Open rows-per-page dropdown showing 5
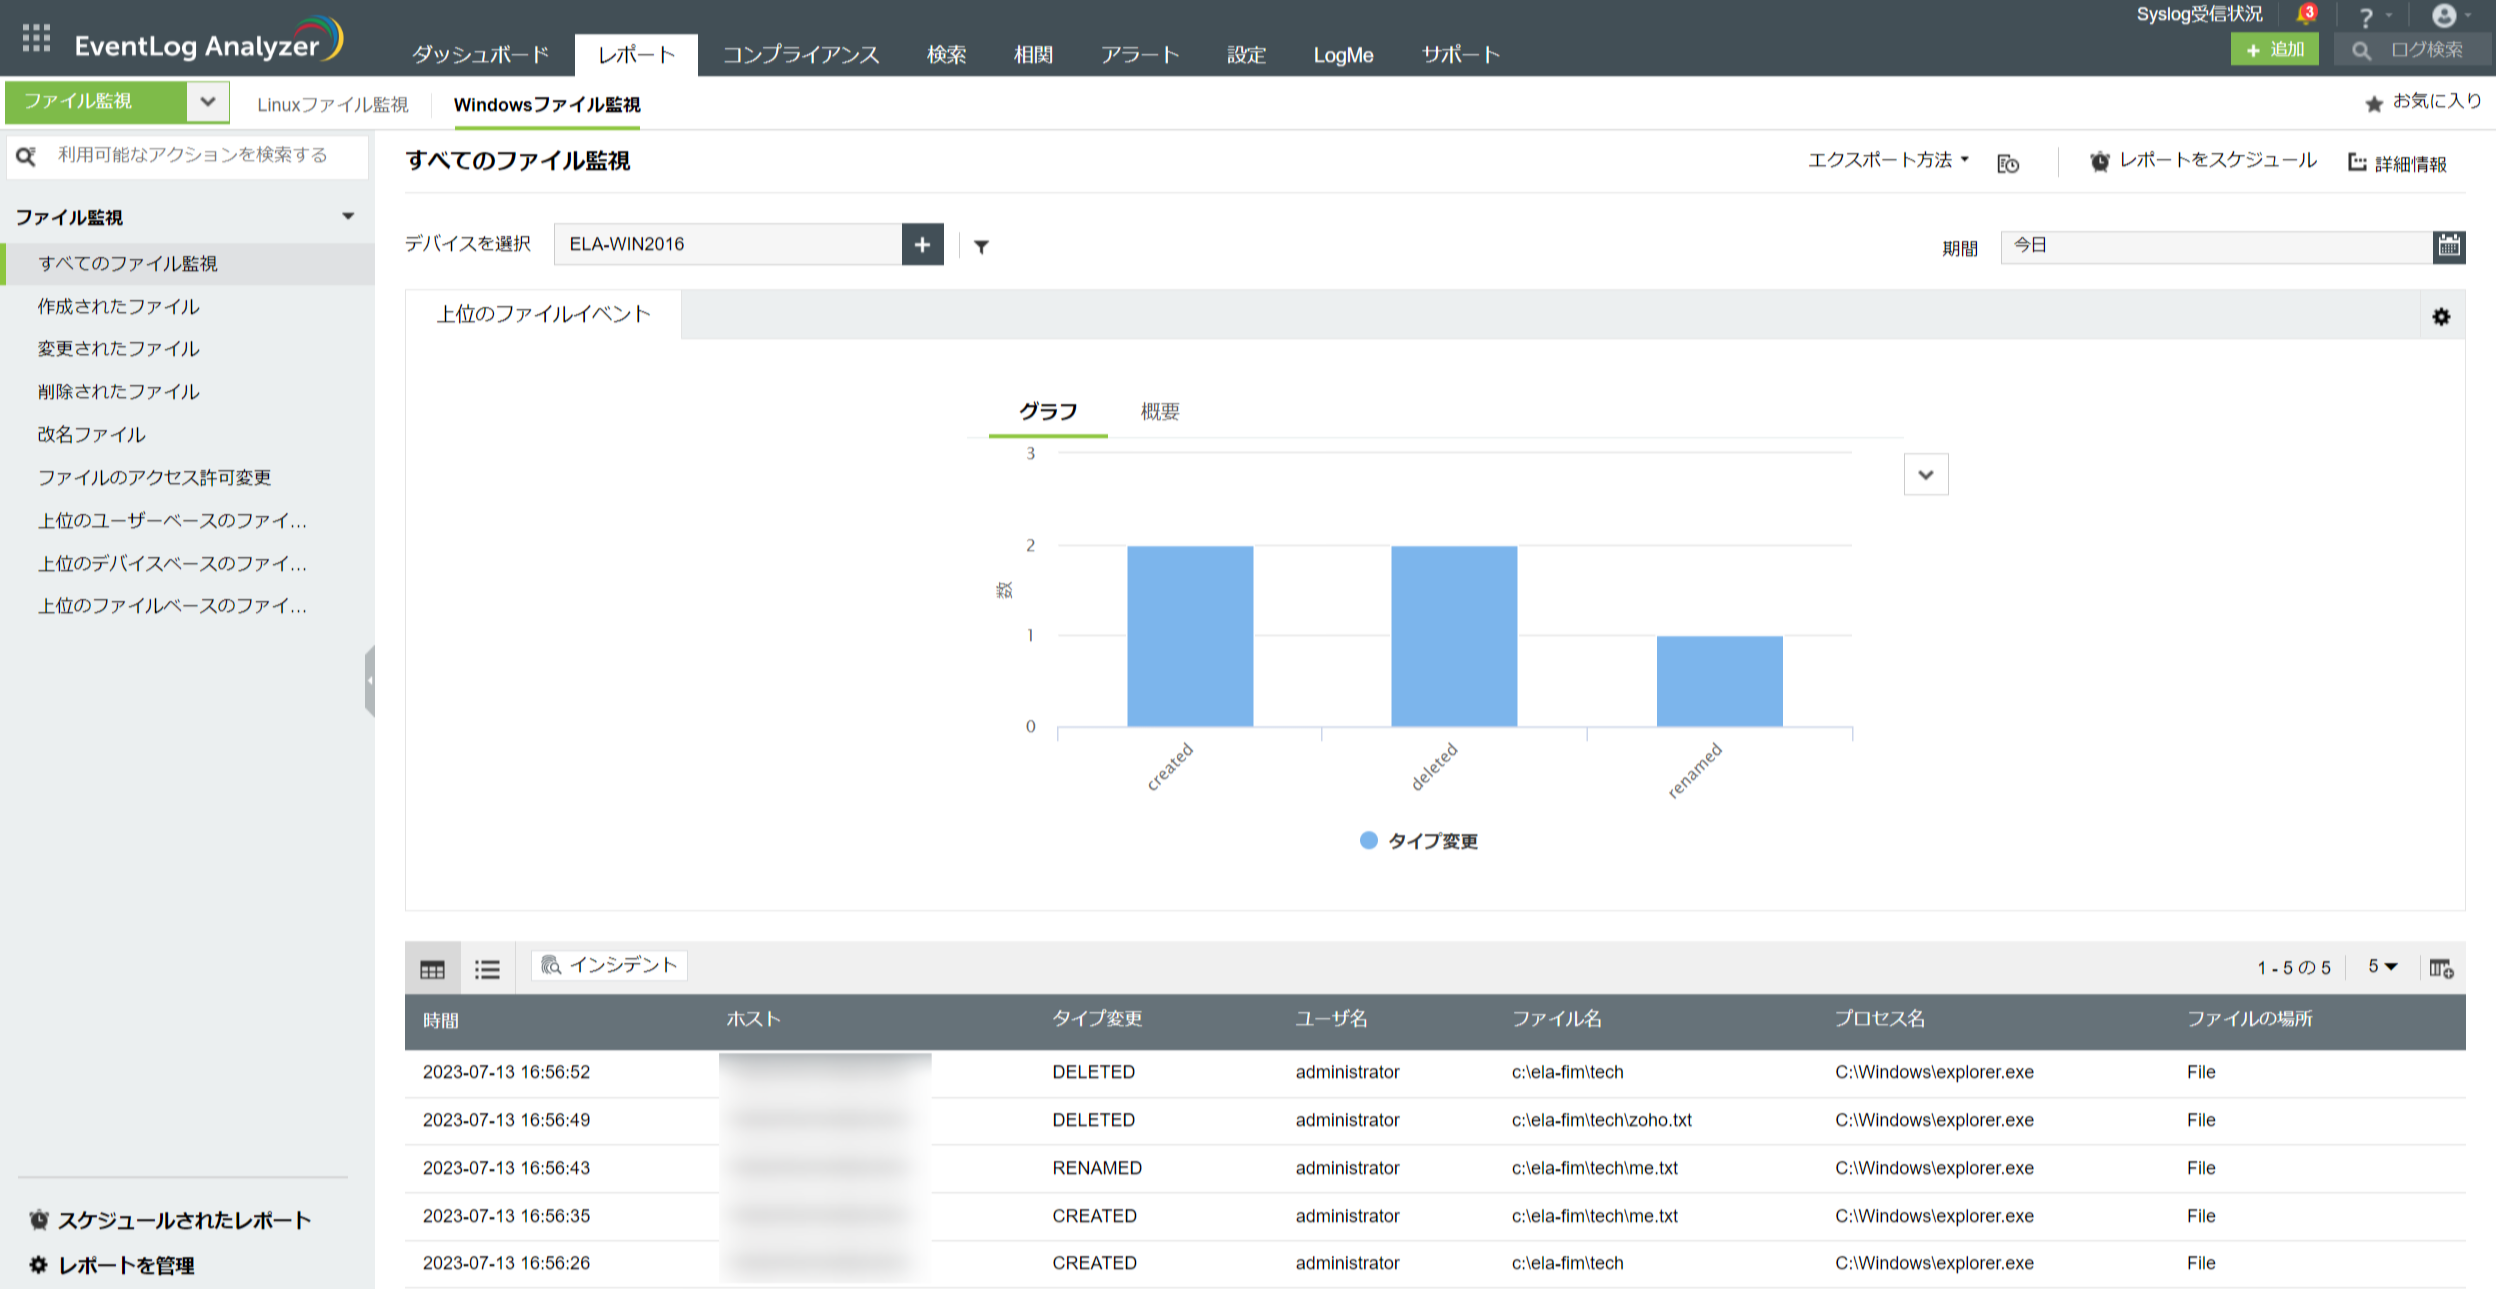2496x1289 pixels. pyautogui.click(x=2382, y=967)
